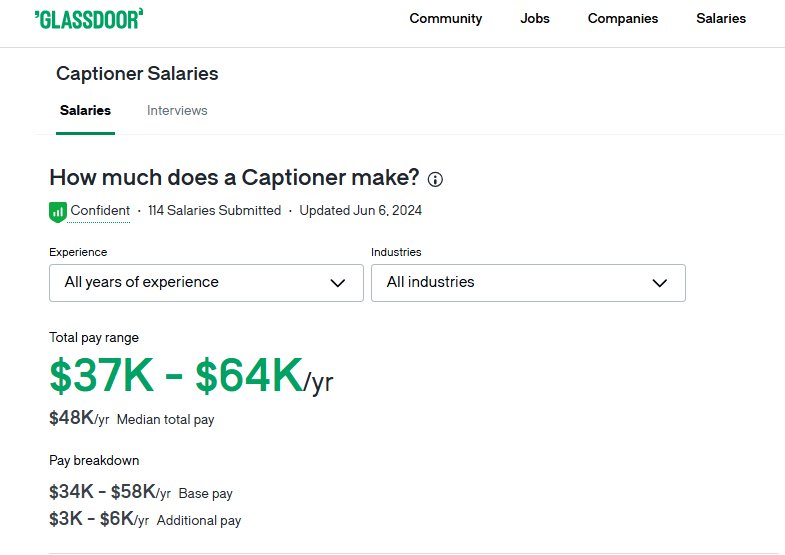Click the 114 Salaries Submitted text
The image size is (785, 555).
214,211
